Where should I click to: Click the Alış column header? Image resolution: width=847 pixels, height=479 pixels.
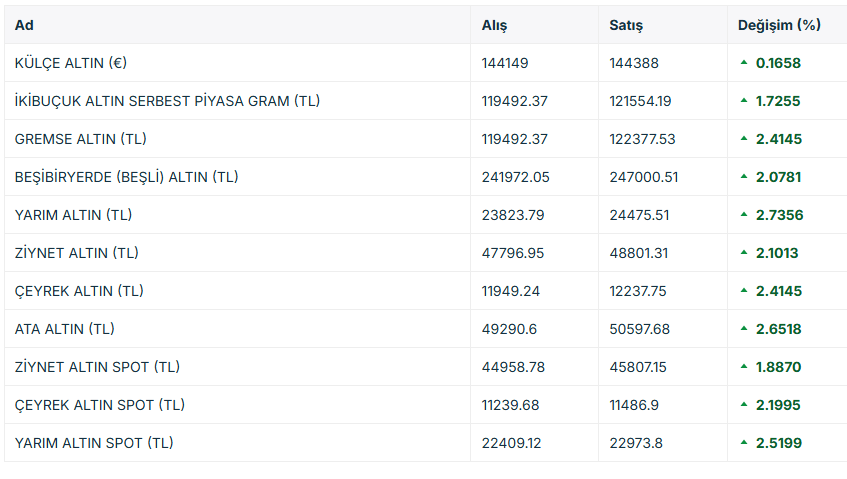494,25
